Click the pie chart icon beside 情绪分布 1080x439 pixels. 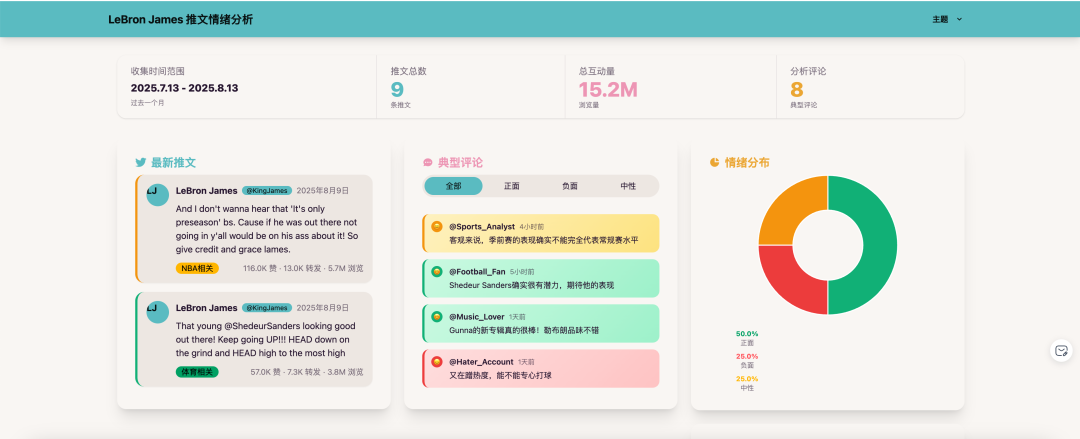(715, 162)
